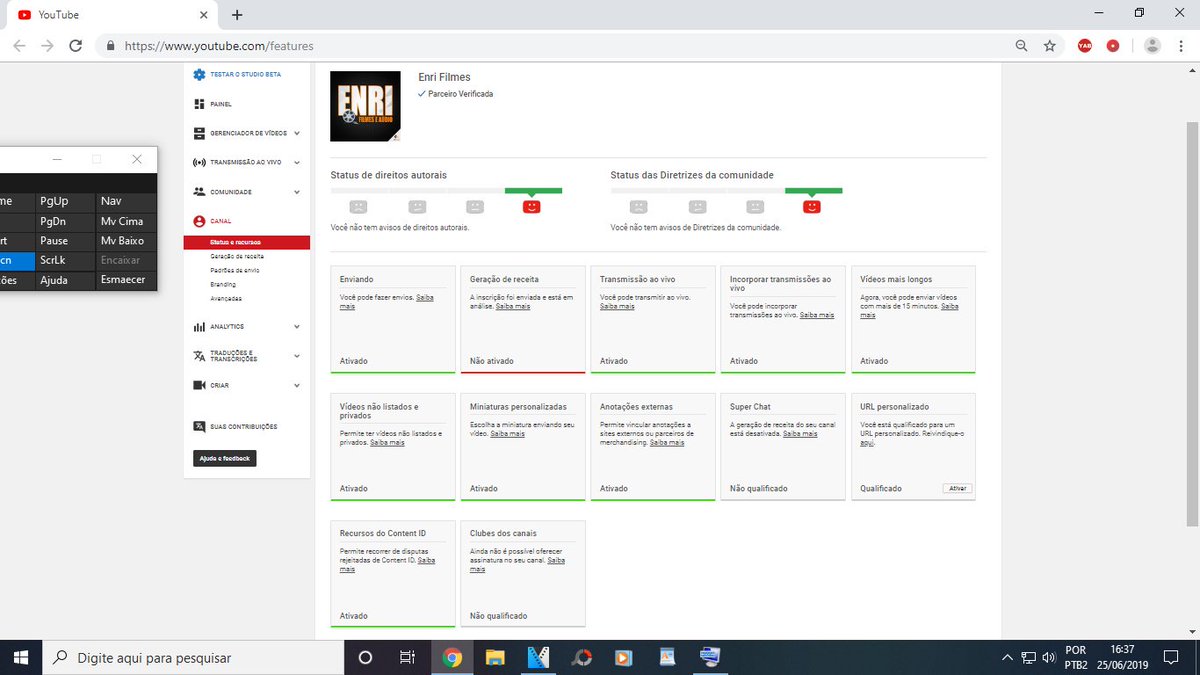Image resolution: width=1200 pixels, height=675 pixels.
Task: Click the Windows taskbar search box
Action: 193,657
